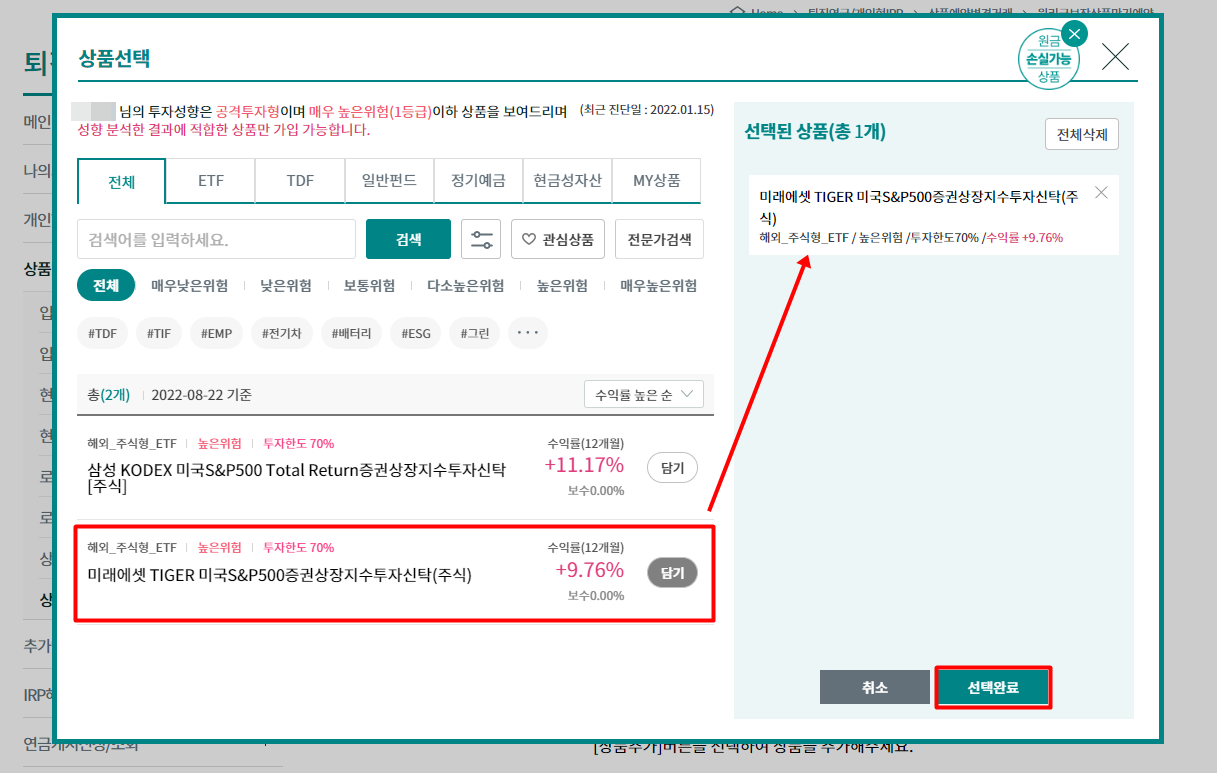This screenshot has width=1217, height=773.
Task: Open 삼성 KODEX 미국S&P500 Total Return product name
Action: click(297, 478)
